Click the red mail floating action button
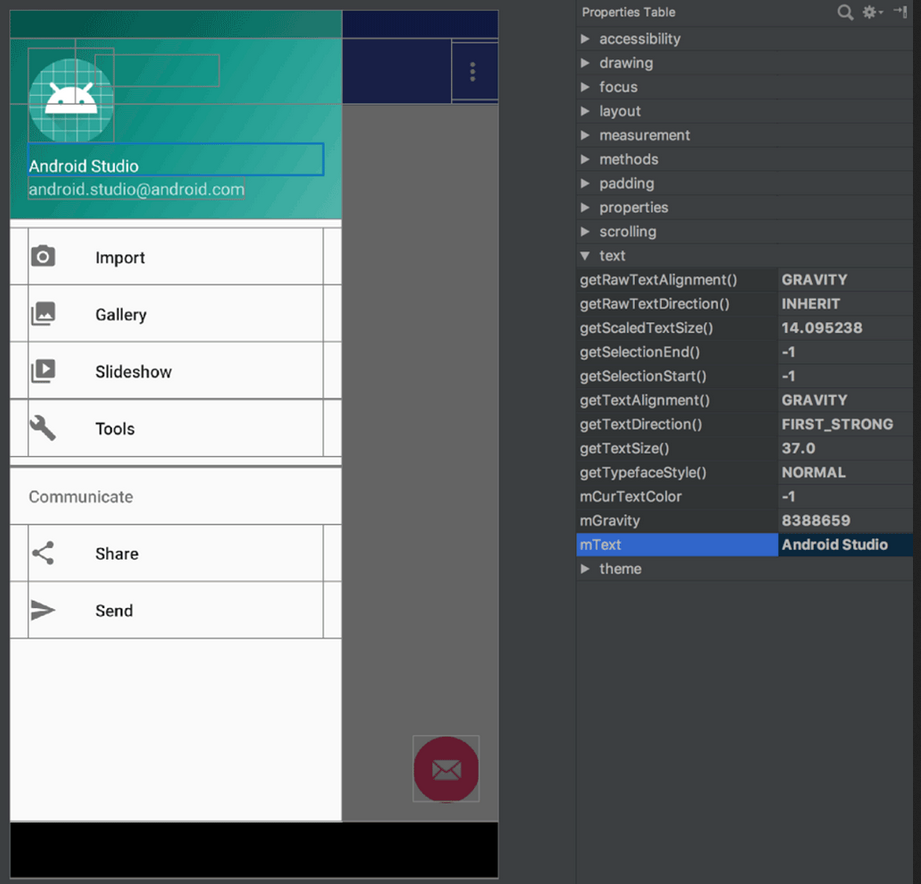This screenshot has width=921, height=884. (446, 769)
